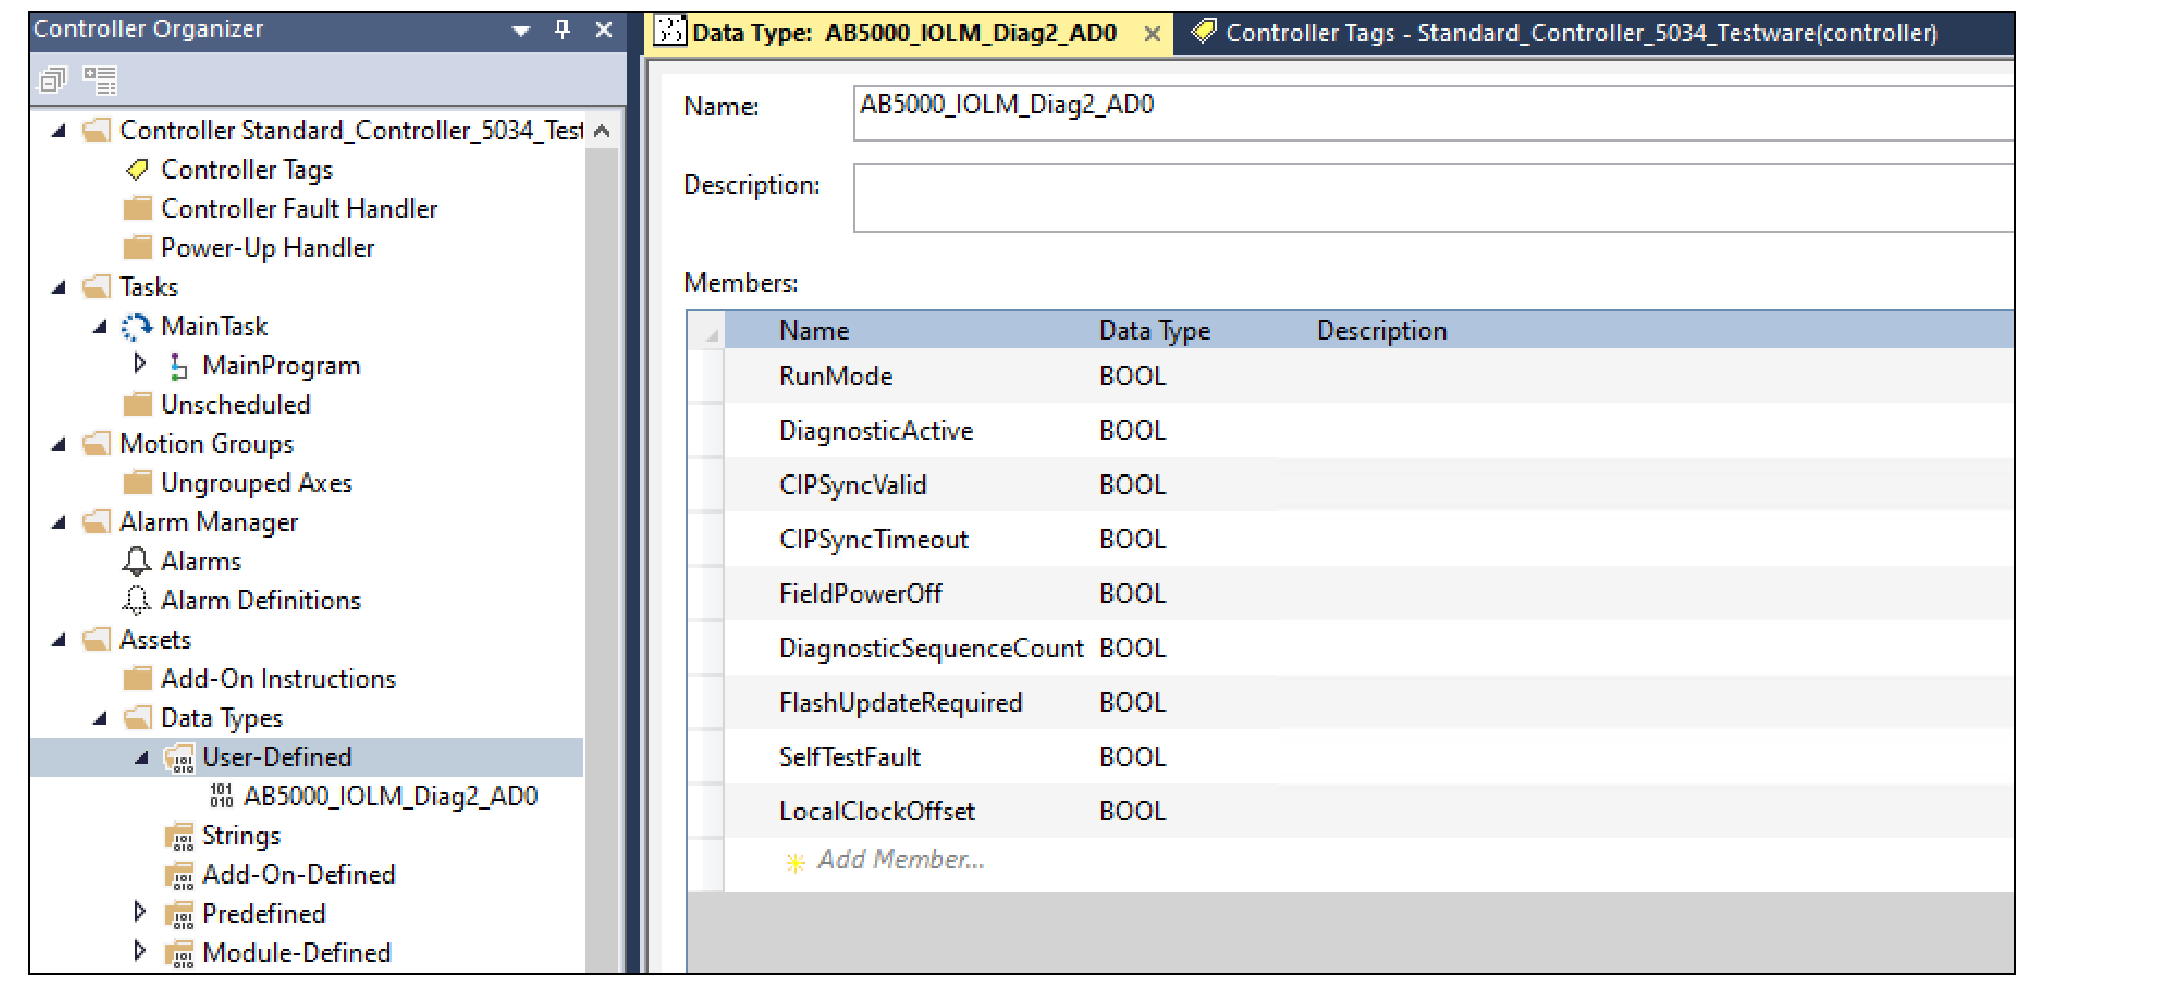Click the select-all corner of Members grid
Image resolution: width=2162 pixels, height=989 pixels.
point(706,330)
